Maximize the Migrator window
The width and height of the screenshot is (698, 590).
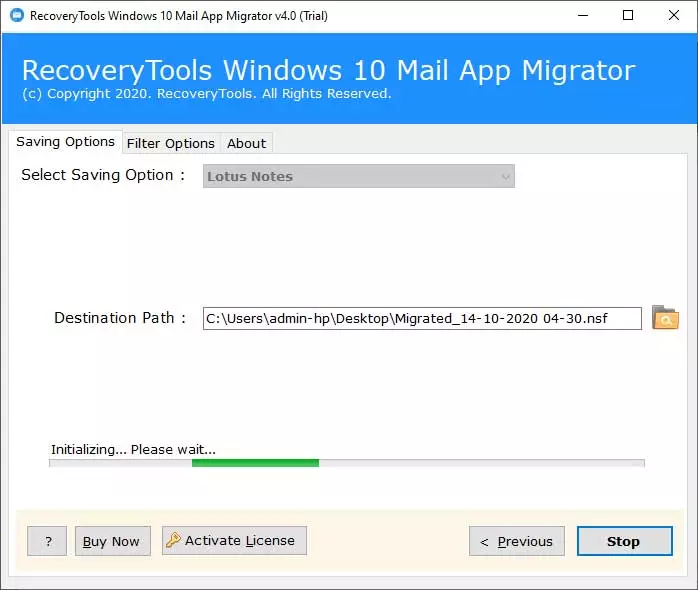[628, 15]
